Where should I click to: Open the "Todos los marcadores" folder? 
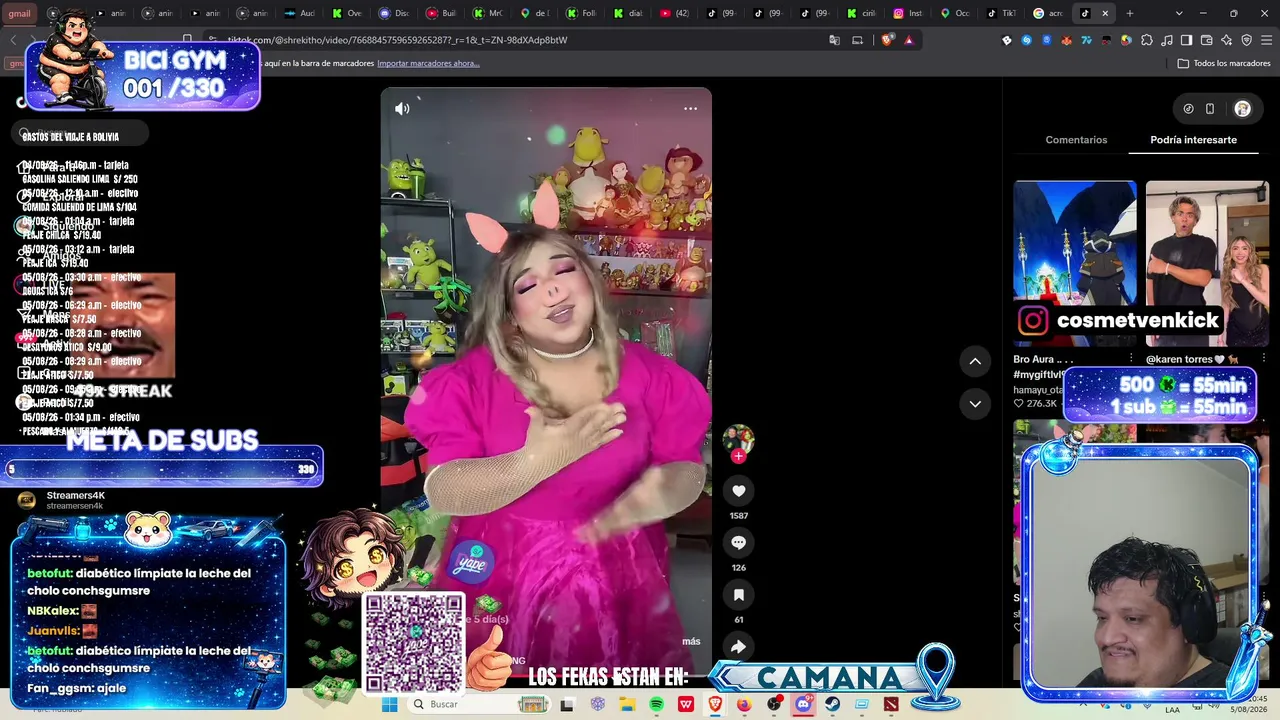point(1224,63)
